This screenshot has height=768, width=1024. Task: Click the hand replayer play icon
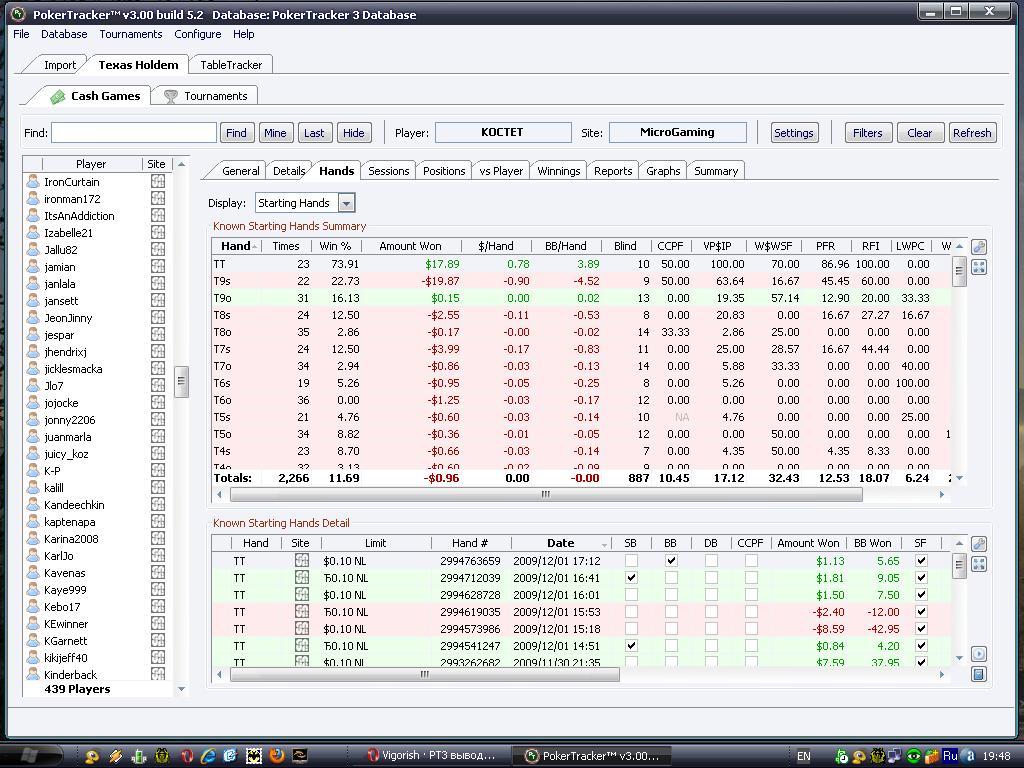click(979, 654)
